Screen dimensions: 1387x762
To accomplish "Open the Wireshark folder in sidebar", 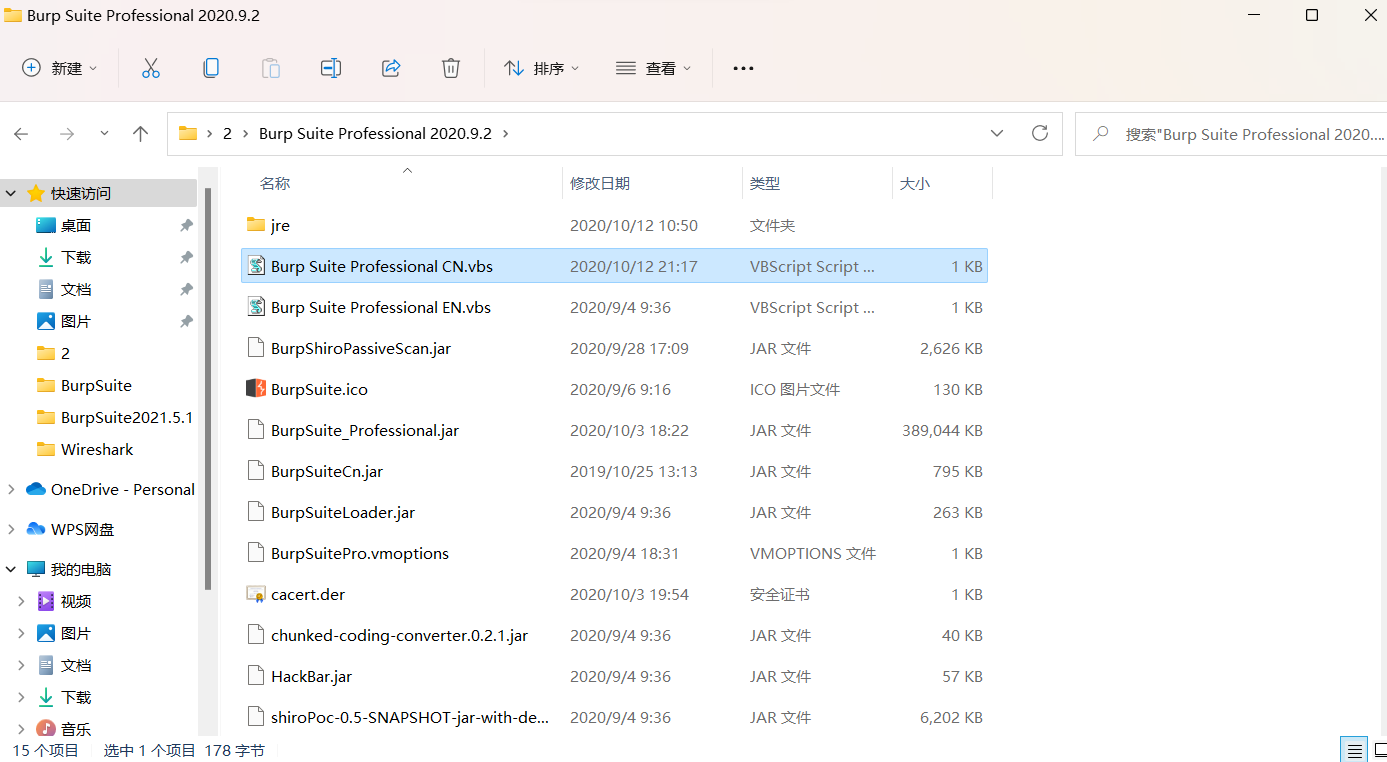I will tap(97, 450).
